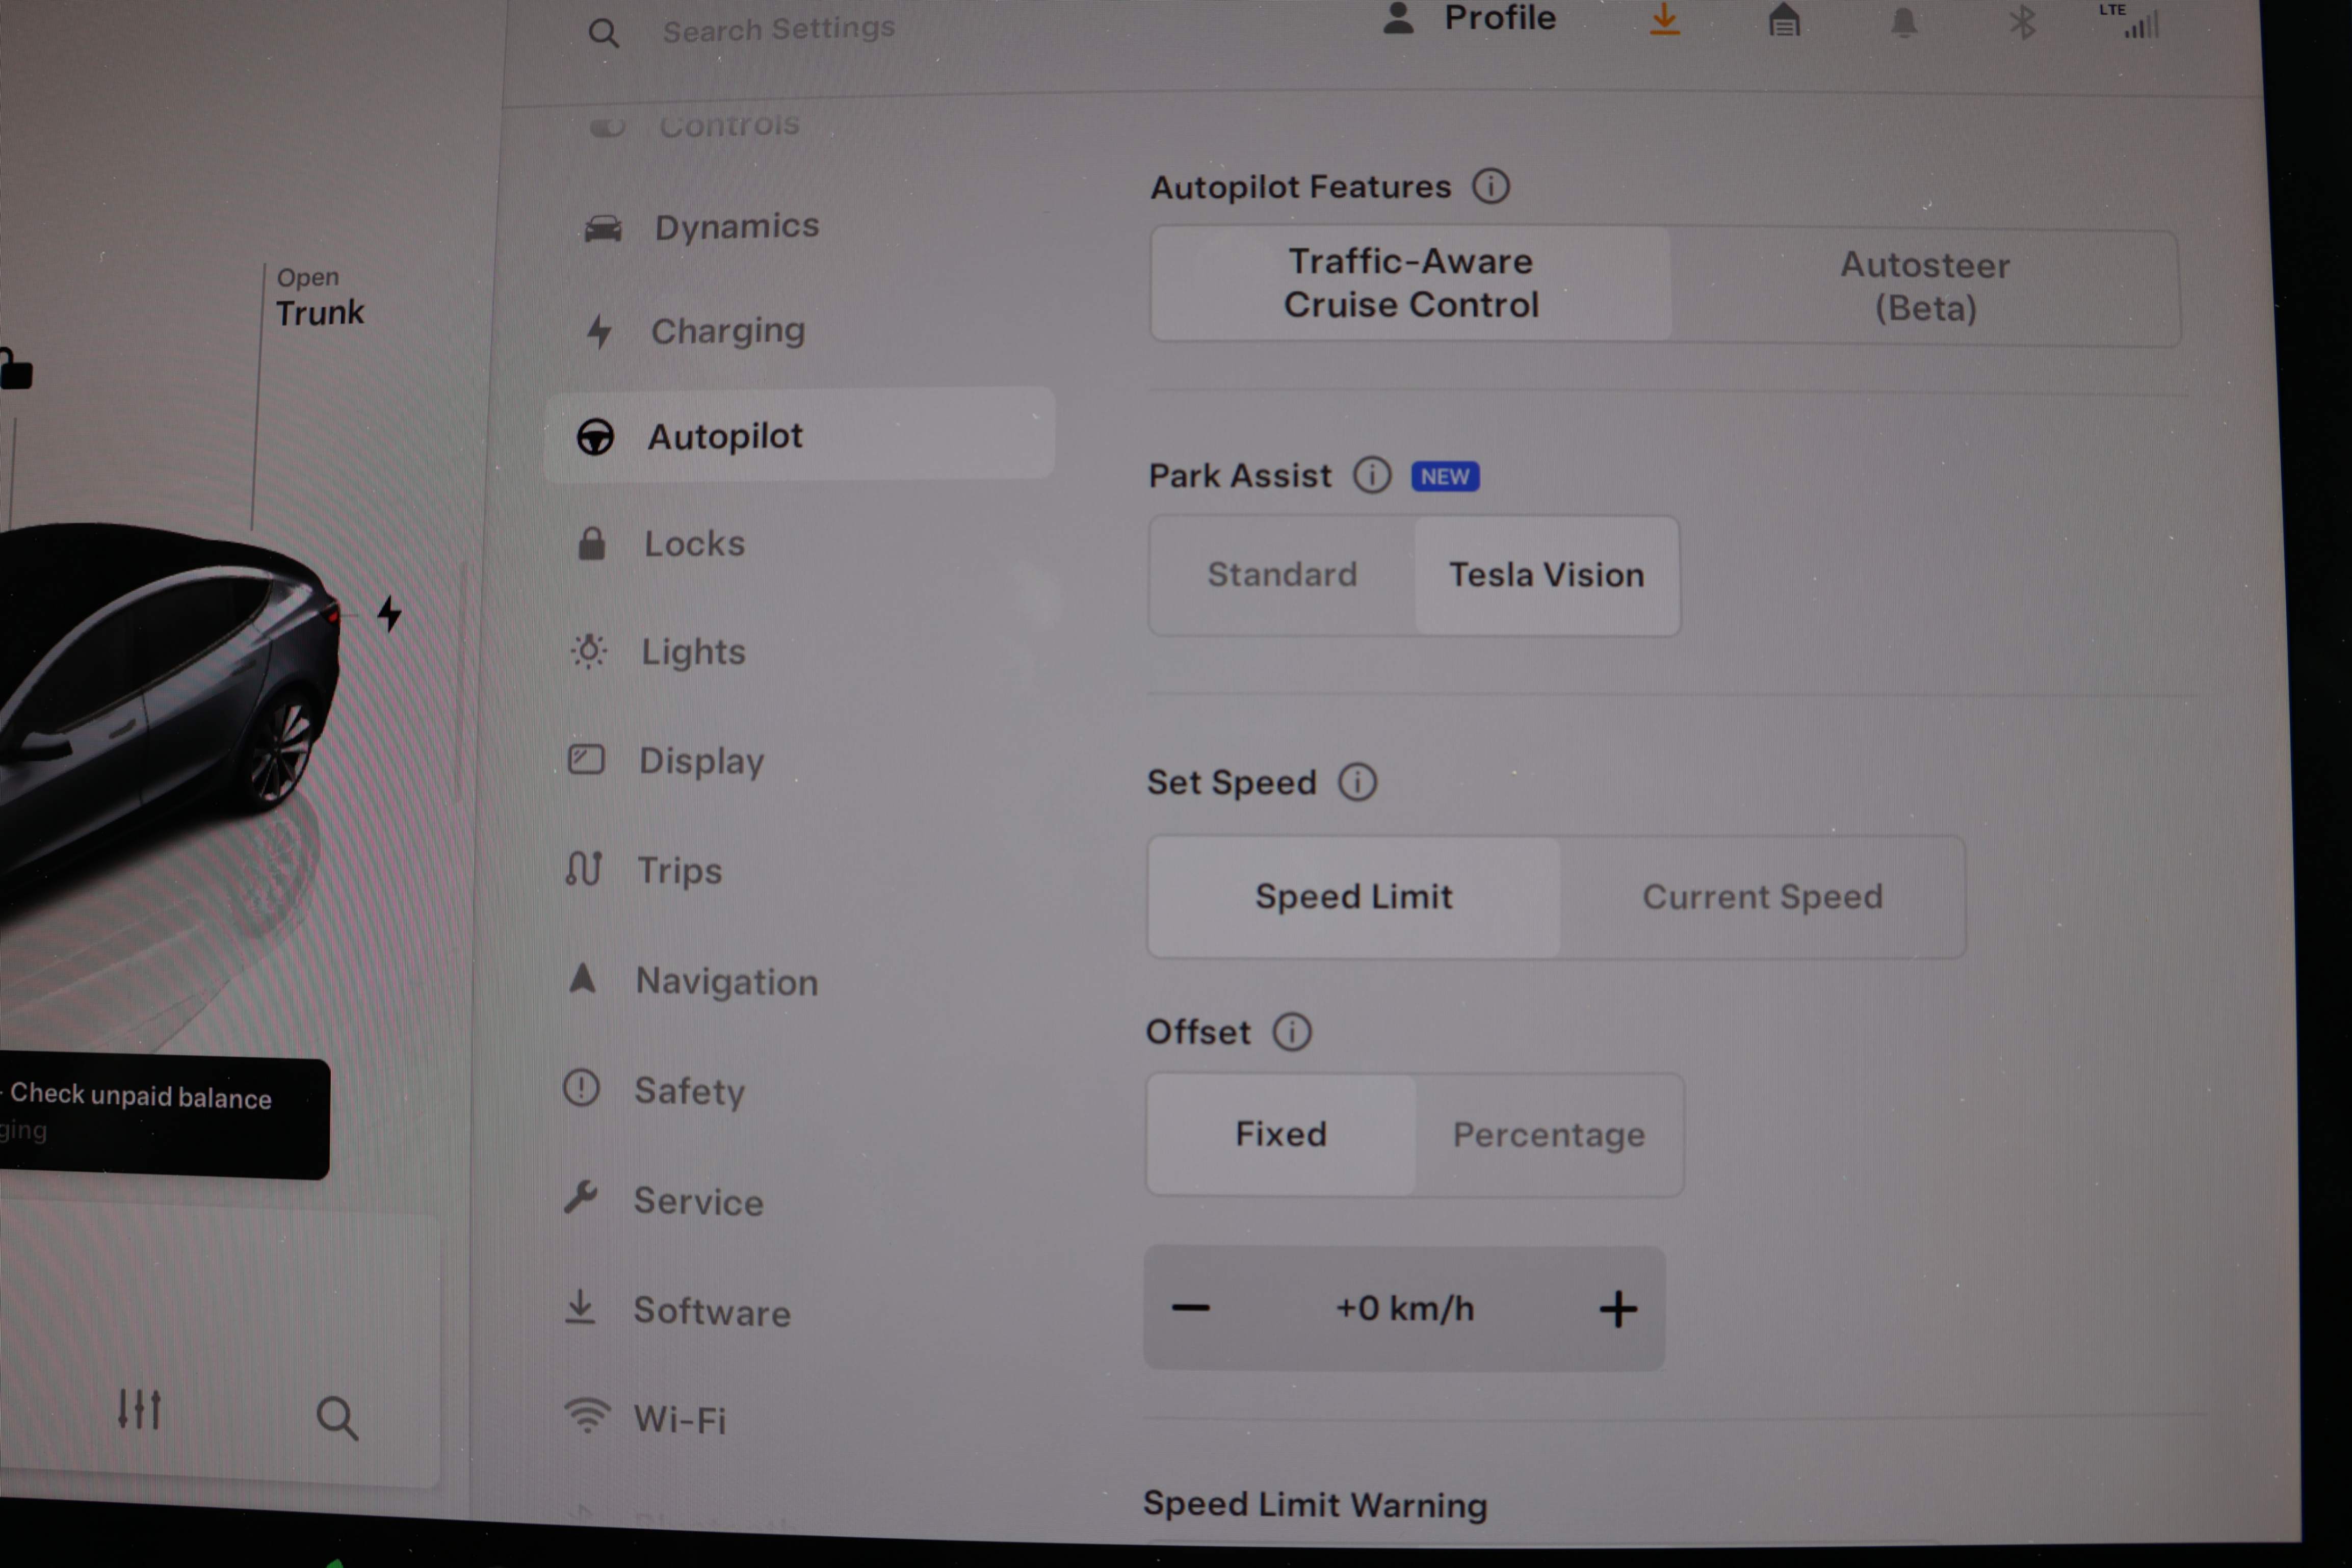
Task: Tap the garage HomeLink icon
Action: [1784, 21]
